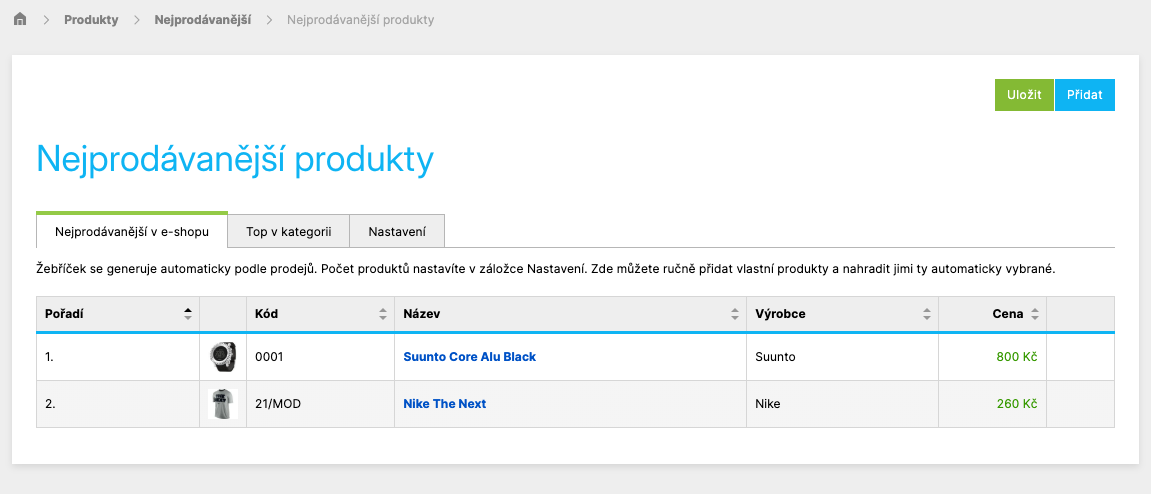1151x494 pixels.
Task: Sort table by Výrobce column arrows
Action: click(926, 314)
